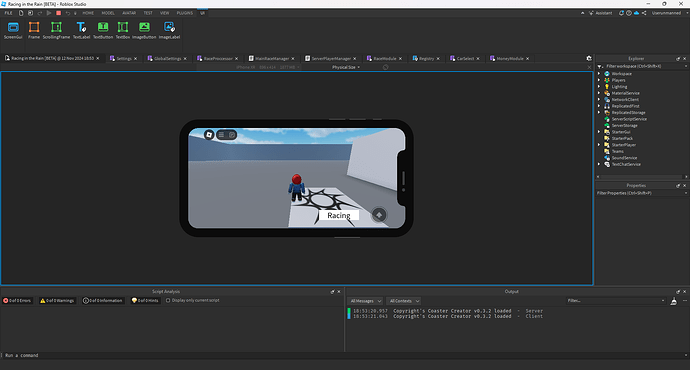Clear the Output with broom icon

pos(673,301)
